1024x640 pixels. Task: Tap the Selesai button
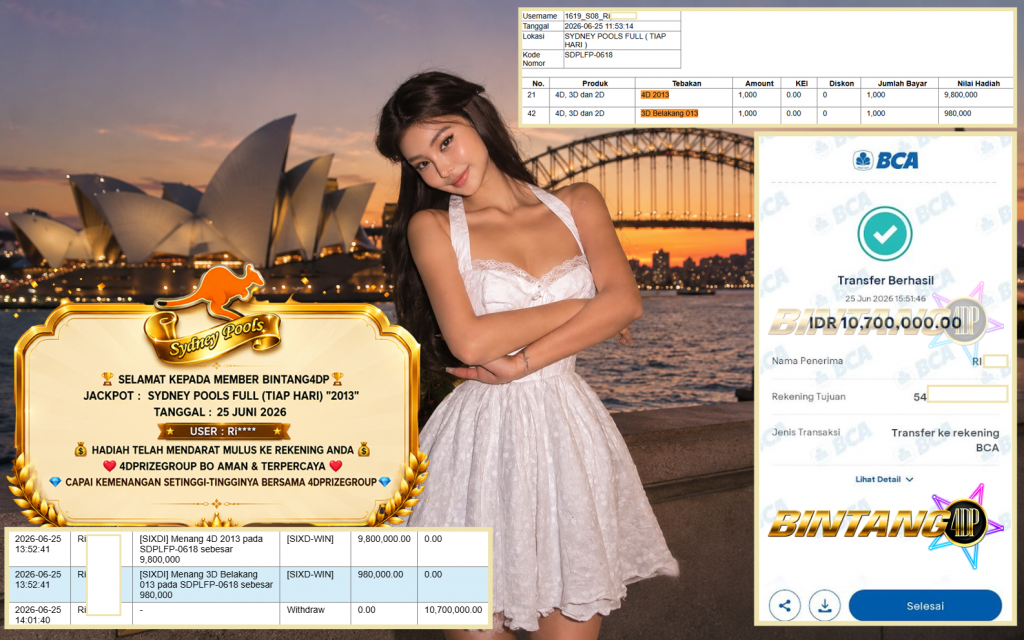925,605
